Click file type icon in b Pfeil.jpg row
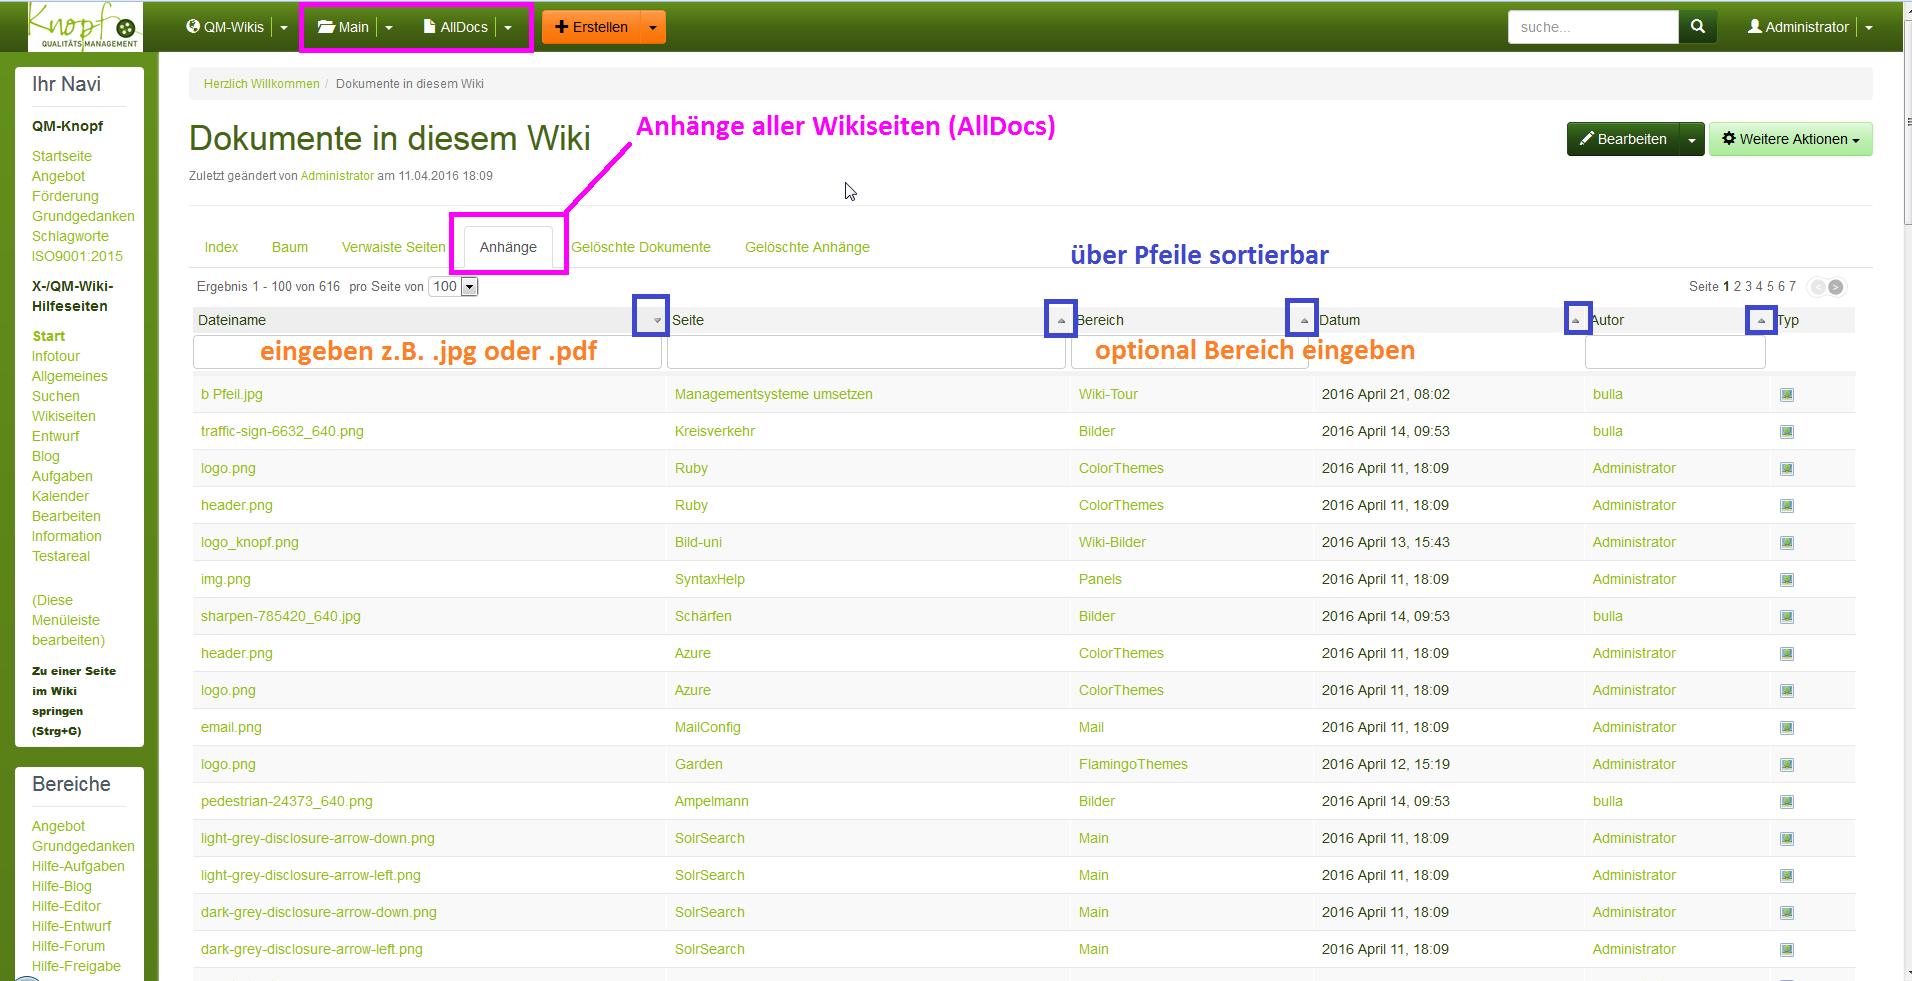The width and height of the screenshot is (1912, 981). [x=1787, y=395]
